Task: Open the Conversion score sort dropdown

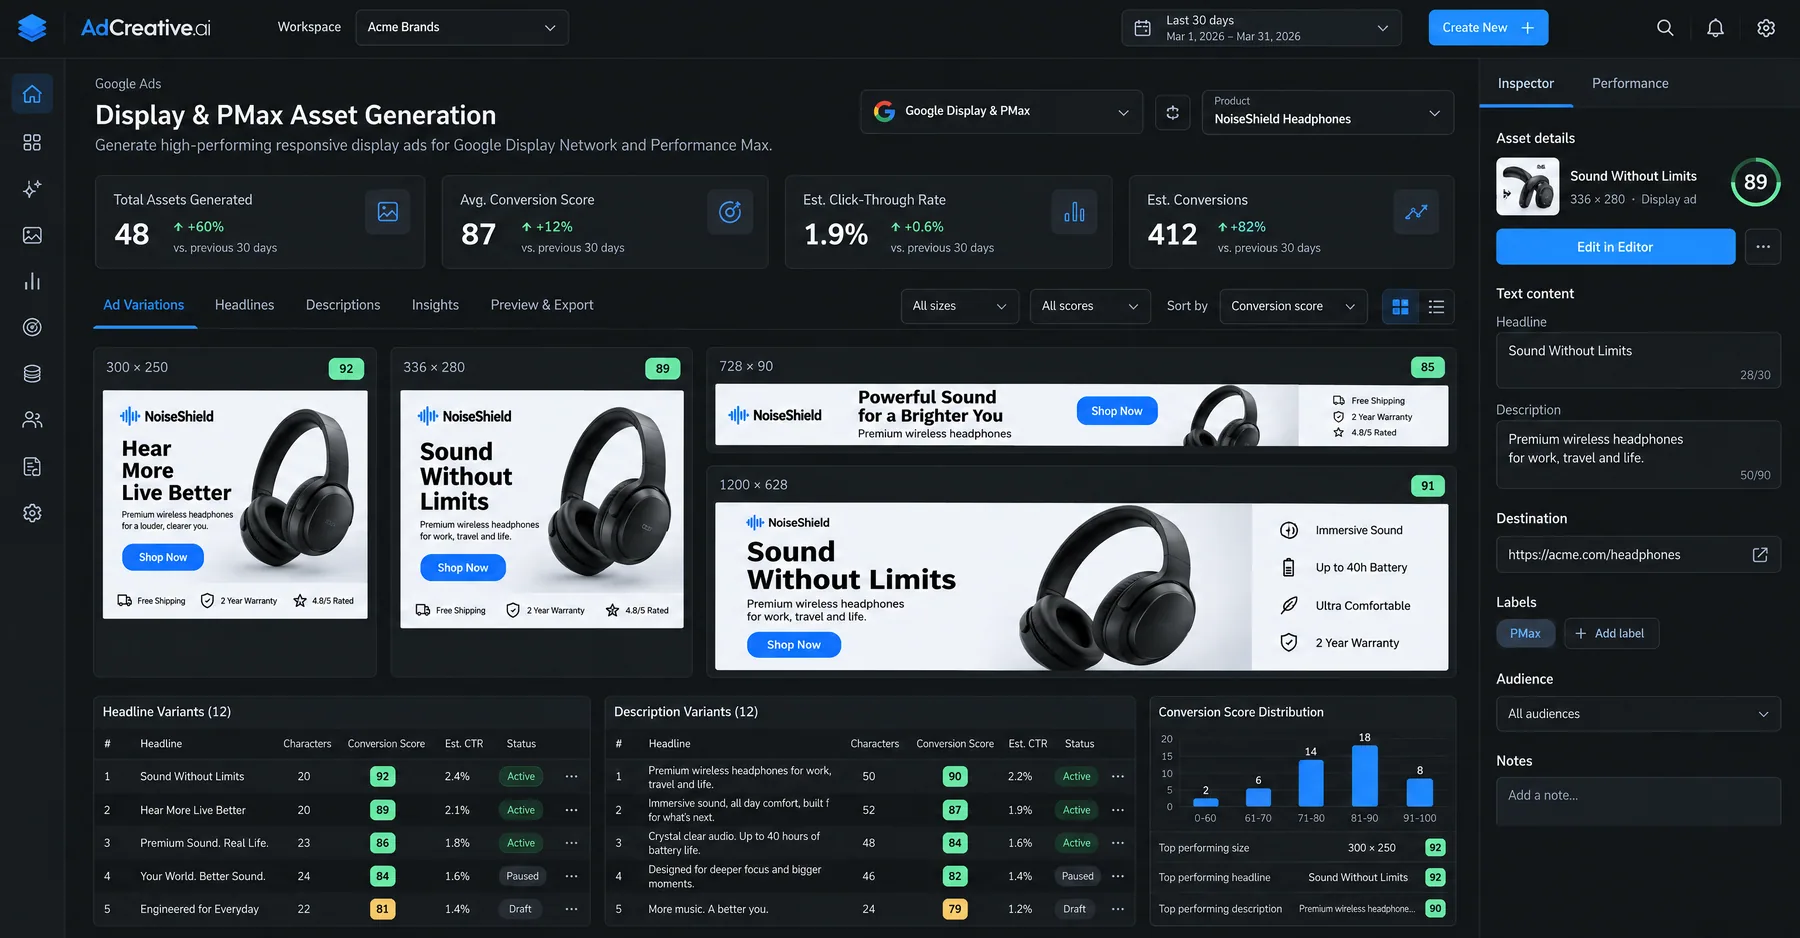Action: 1294,307
